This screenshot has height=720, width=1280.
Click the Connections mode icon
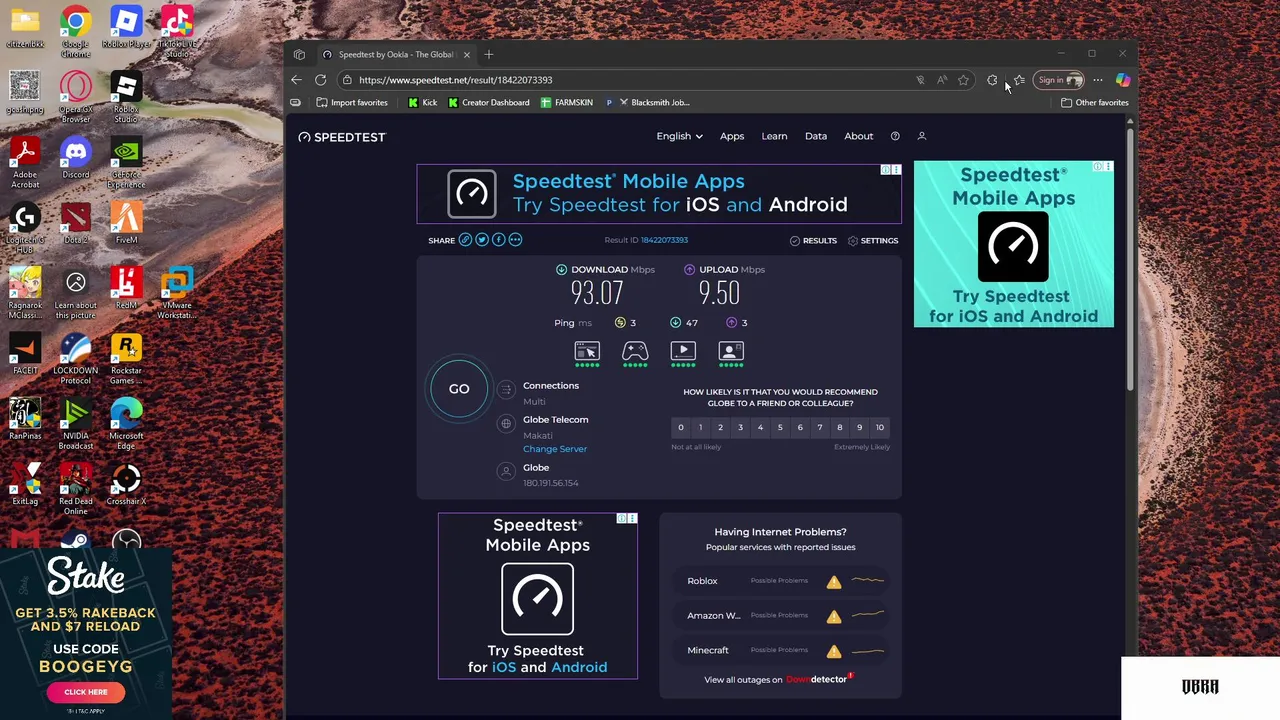point(506,389)
